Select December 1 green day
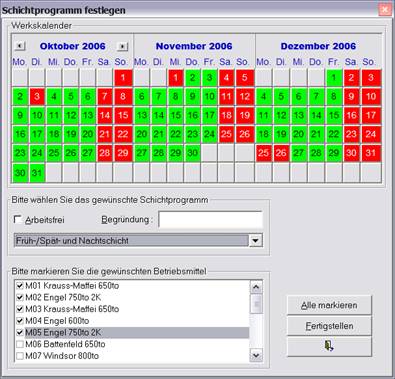Viewport: 395px width, 379px height. point(334,78)
